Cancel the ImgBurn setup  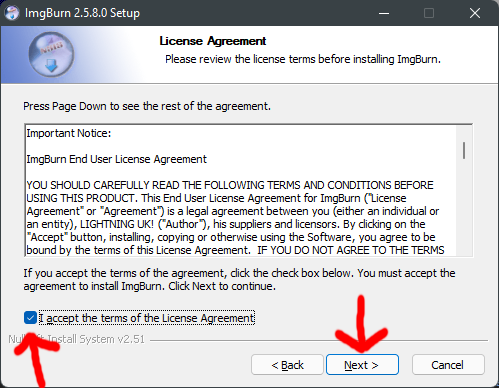448,365
